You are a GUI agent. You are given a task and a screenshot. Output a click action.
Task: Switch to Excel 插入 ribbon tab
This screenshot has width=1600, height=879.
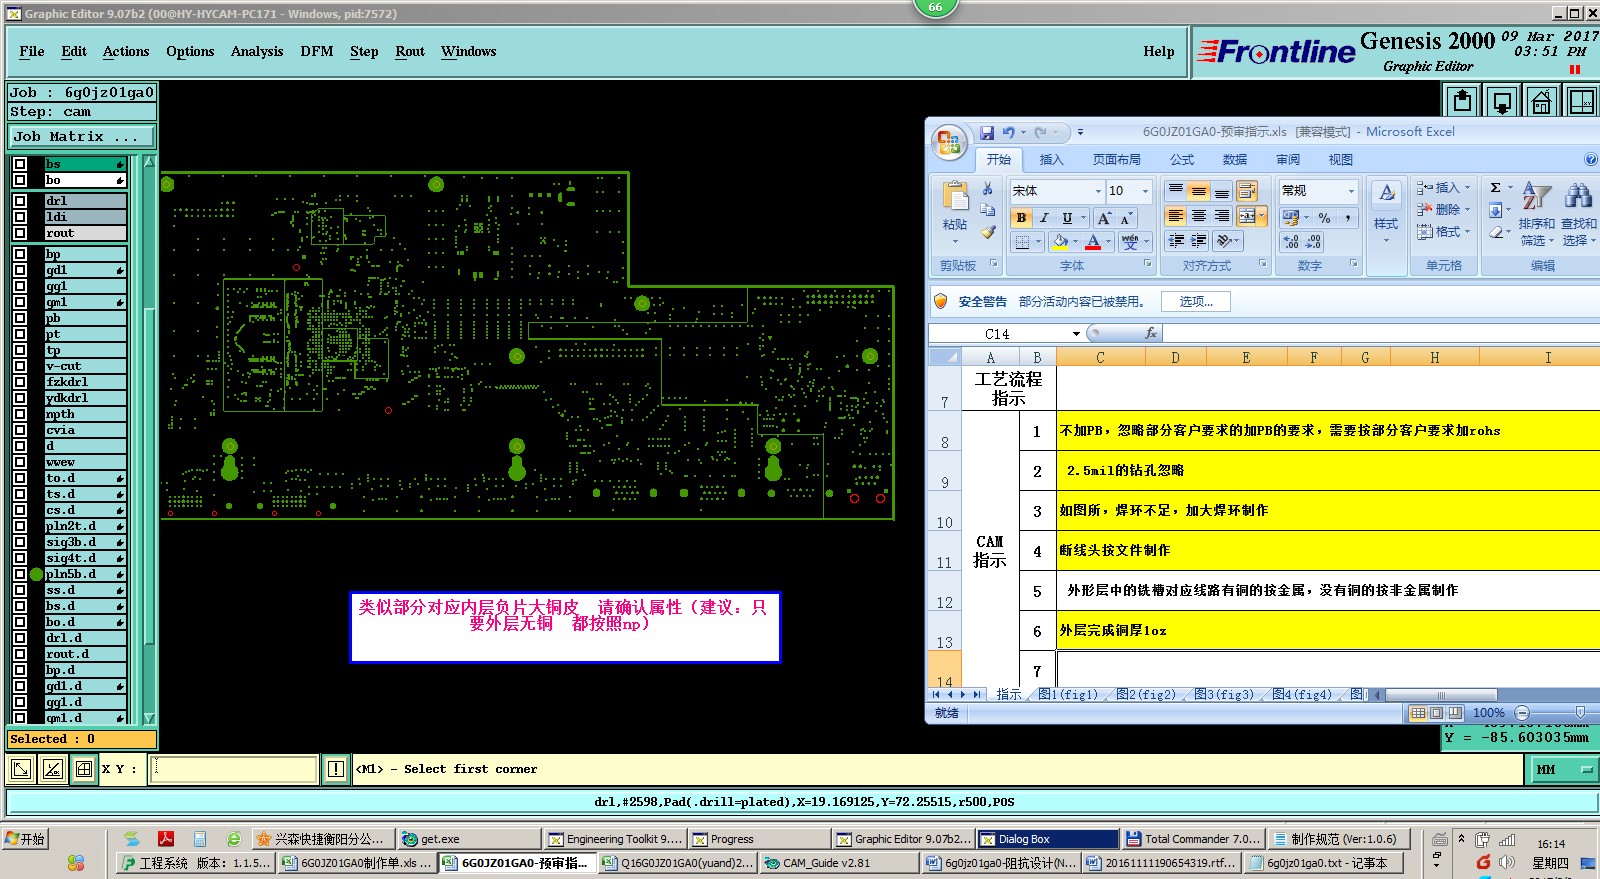[1051, 160]
